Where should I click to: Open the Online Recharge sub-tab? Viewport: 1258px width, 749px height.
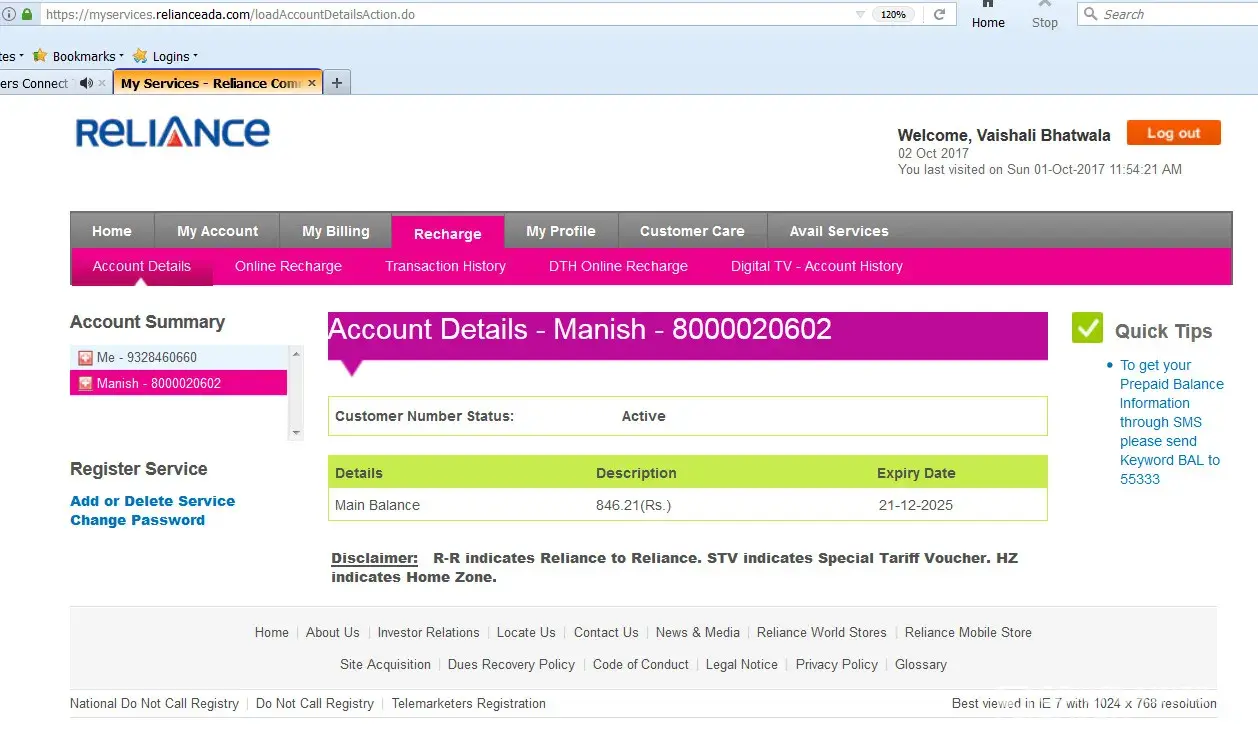pyautogui.click(x=288, y=266)
